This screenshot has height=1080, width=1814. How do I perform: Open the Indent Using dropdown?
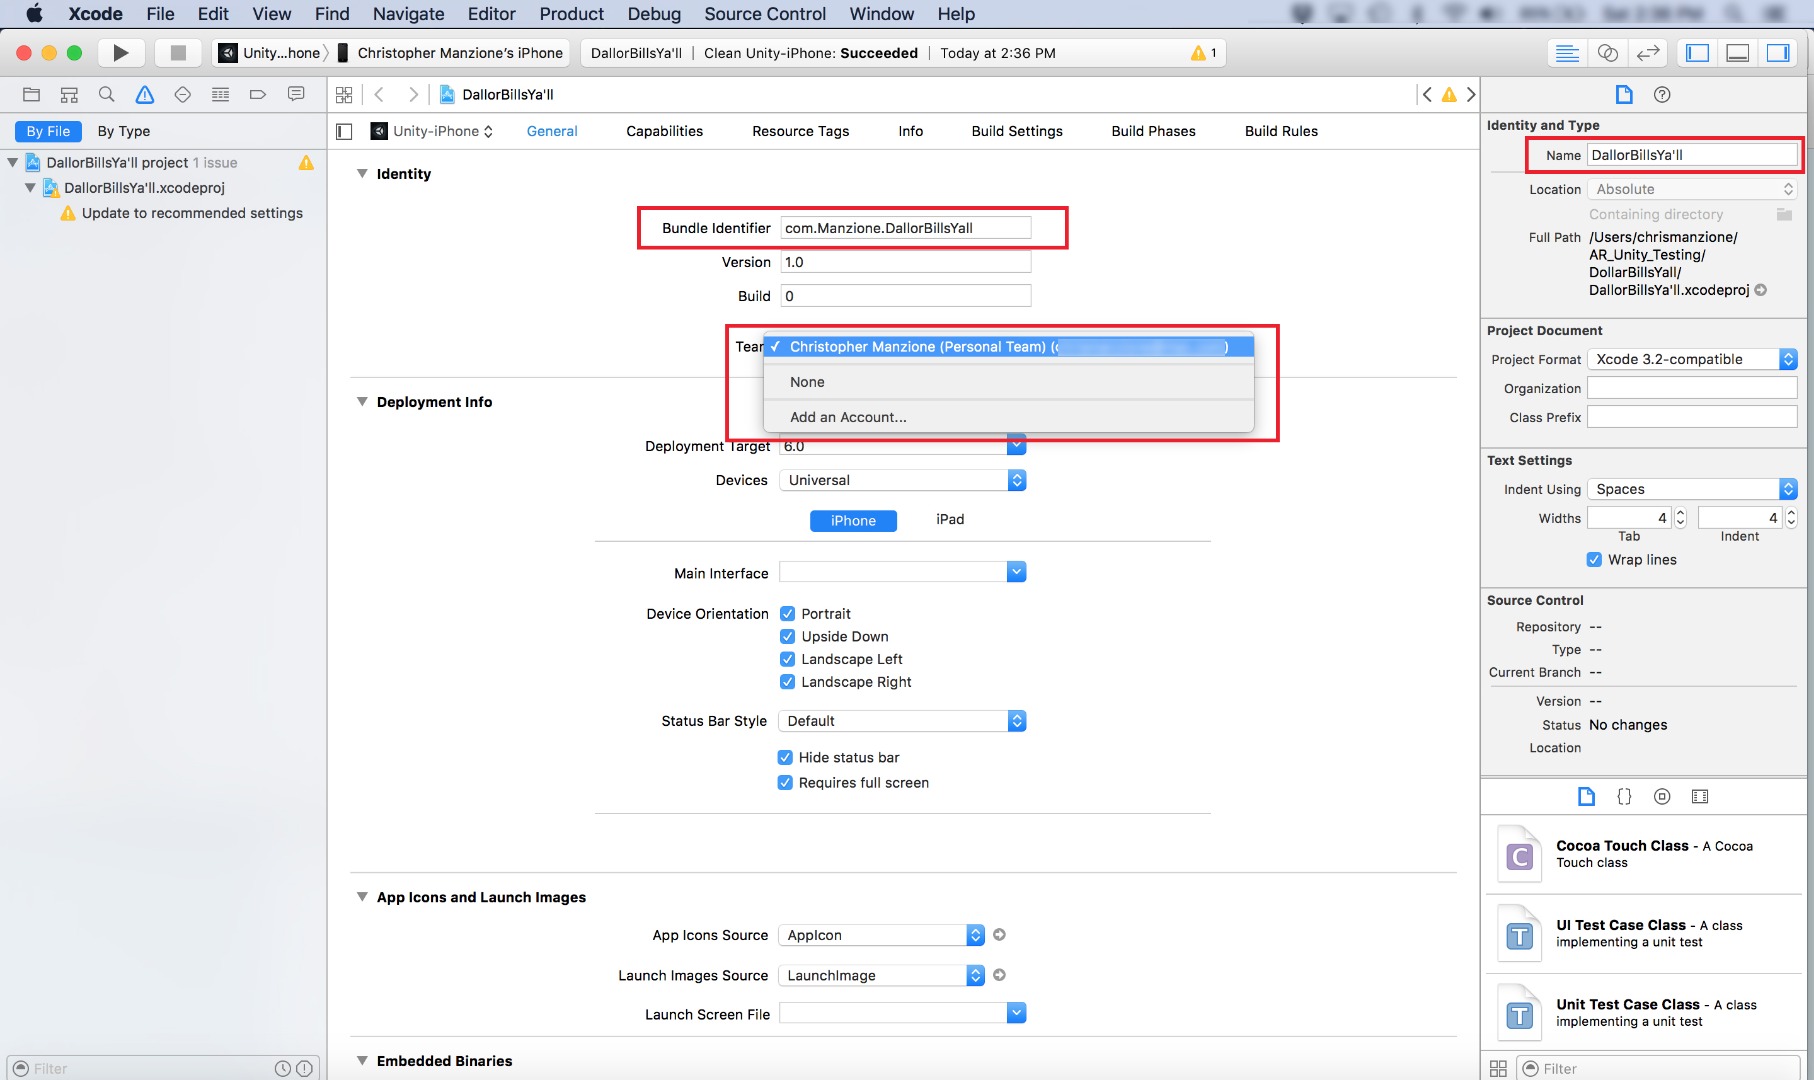(x=1692, y=489)
